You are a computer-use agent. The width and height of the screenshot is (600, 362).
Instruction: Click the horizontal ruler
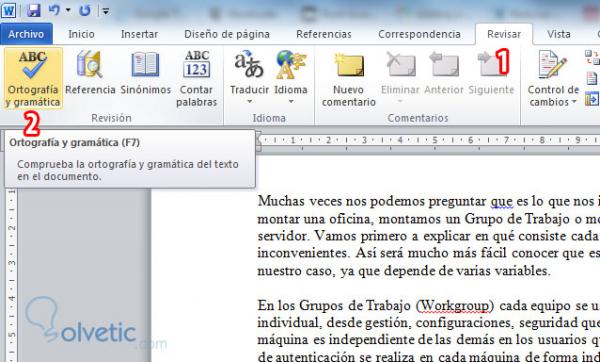(x=428, y=140)
